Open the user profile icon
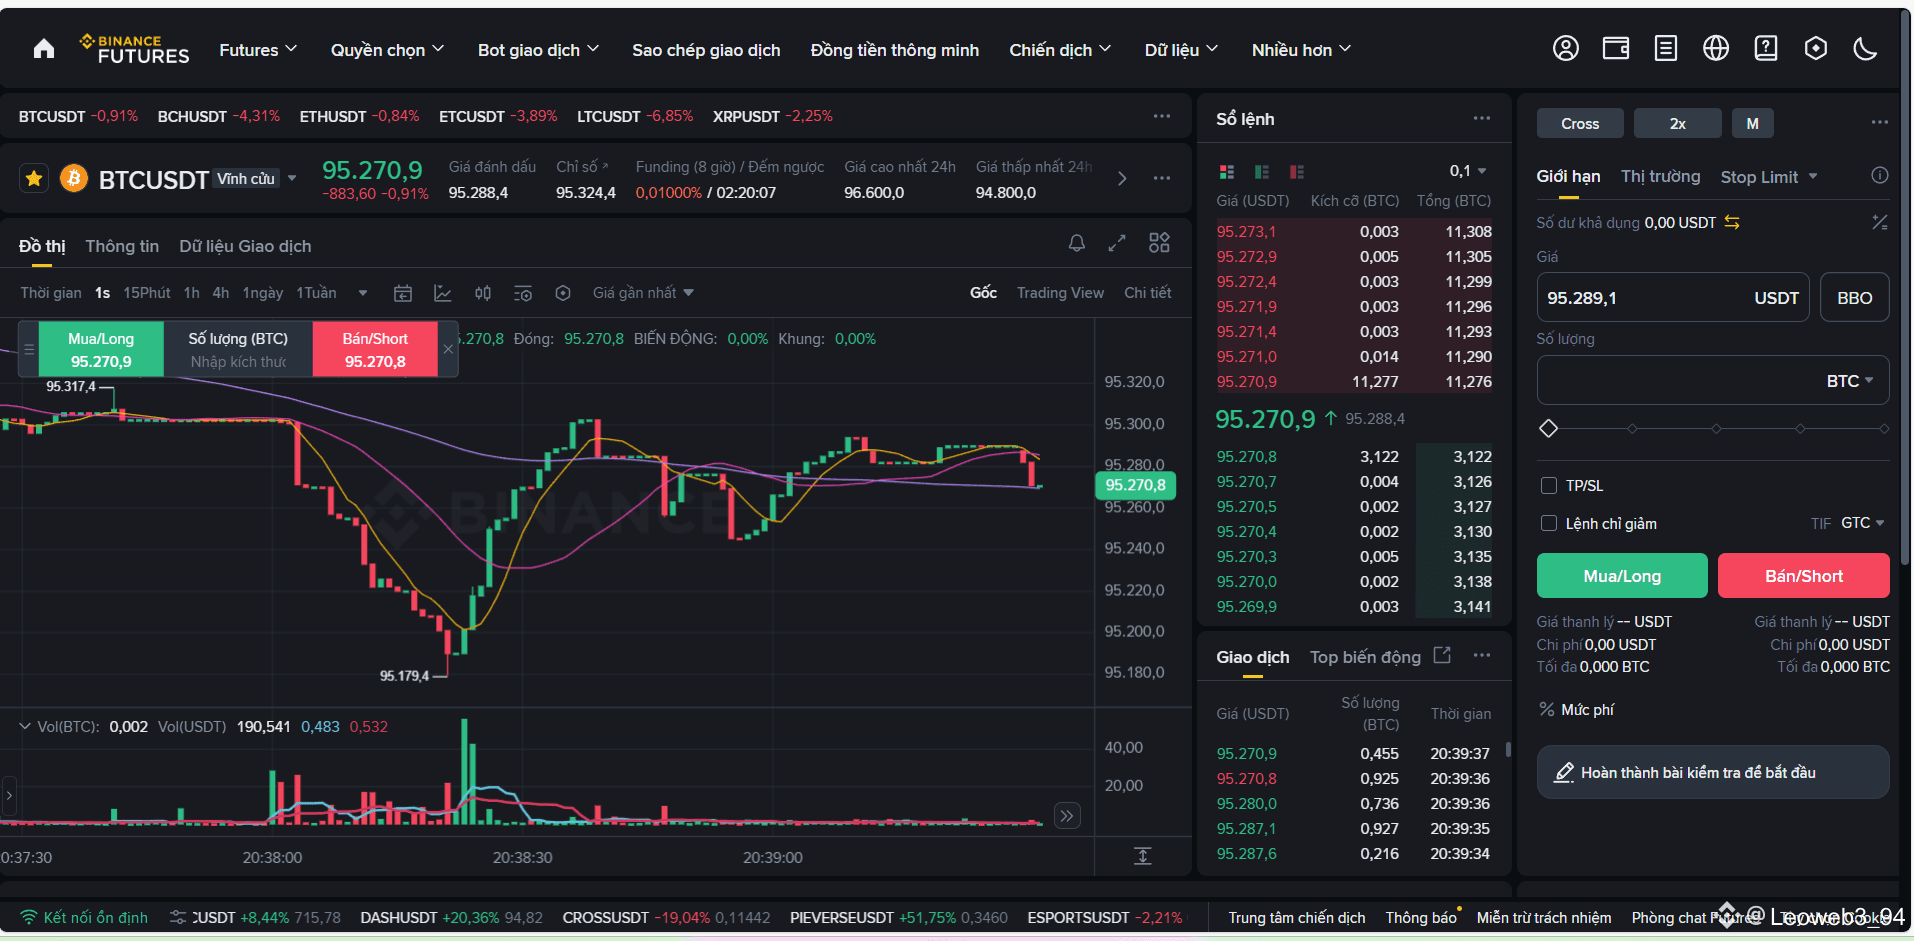Screen dimensions: 1914x941 point(1566,48)
